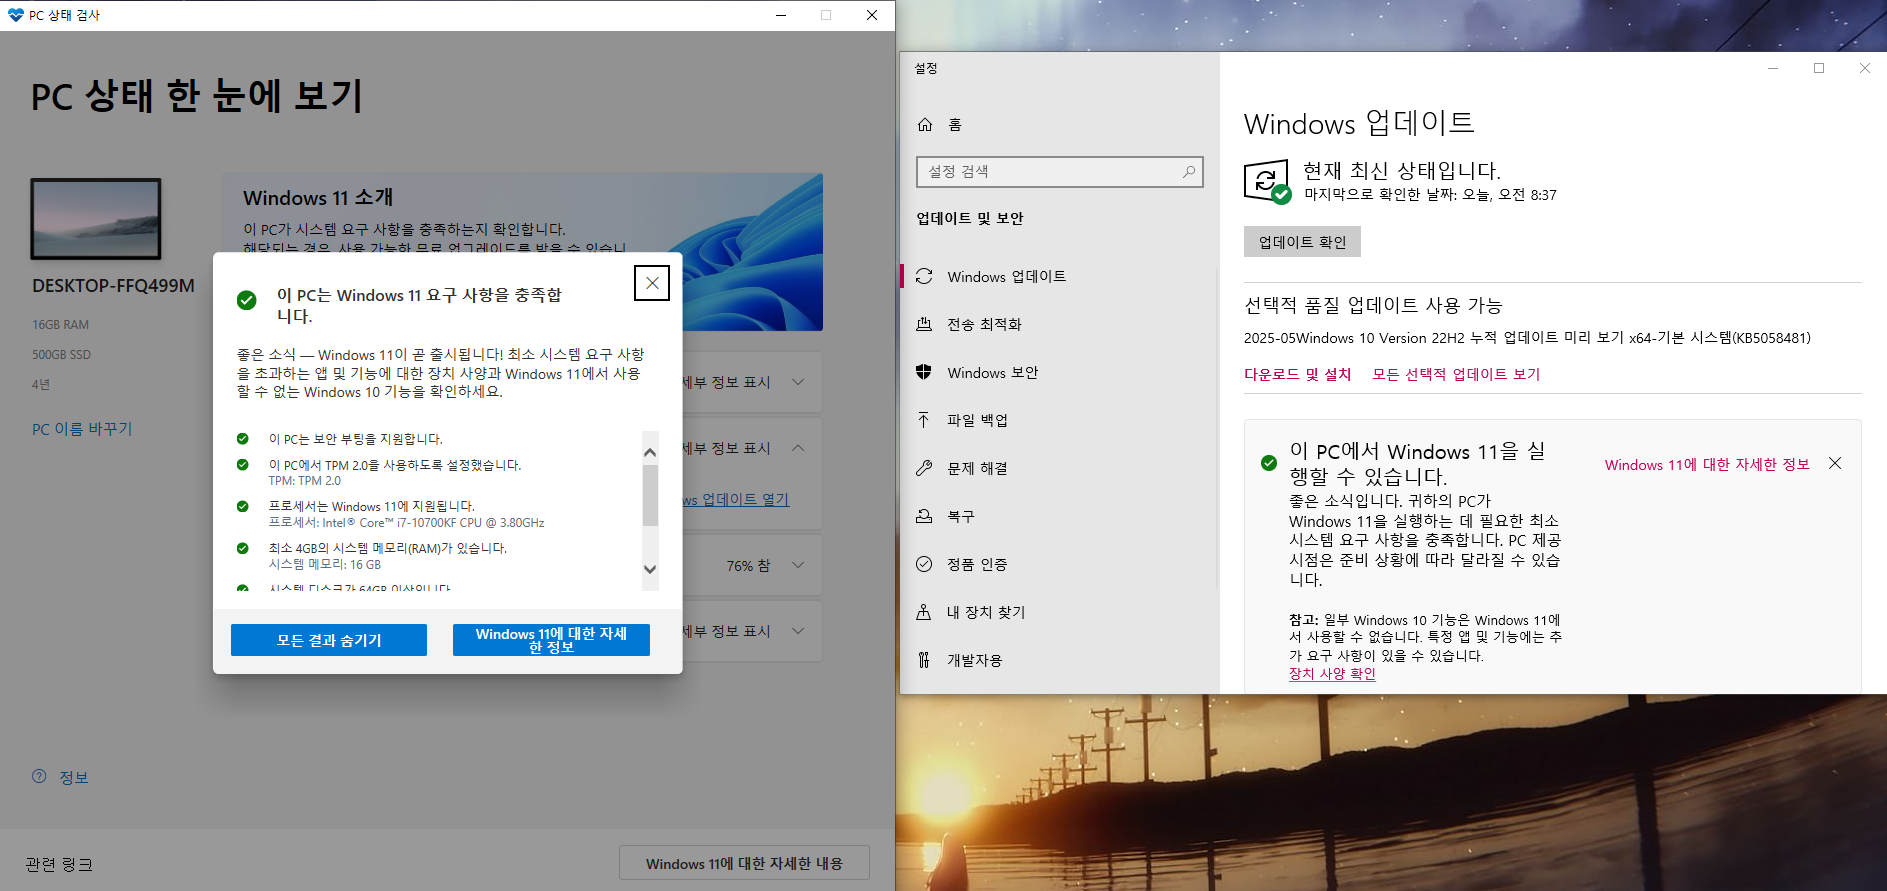
Task: Click the green check in Windows 11 banner
Action: (x=1269, y=463)
